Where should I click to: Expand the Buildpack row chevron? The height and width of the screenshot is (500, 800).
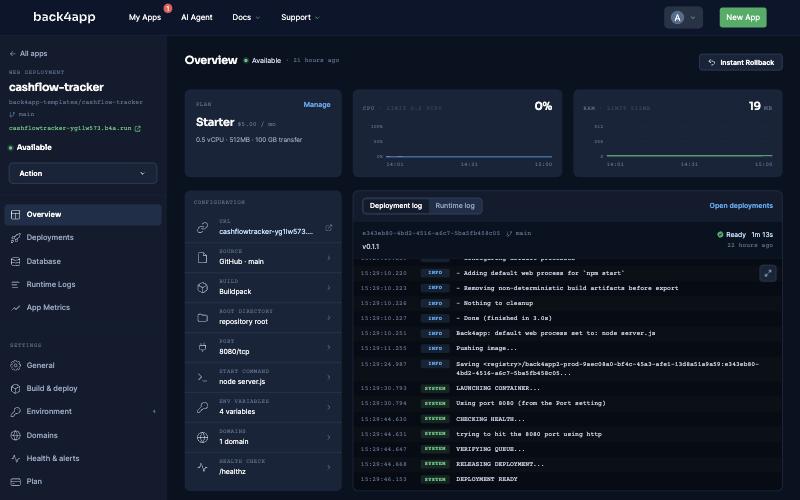click(x=329, y=288)
